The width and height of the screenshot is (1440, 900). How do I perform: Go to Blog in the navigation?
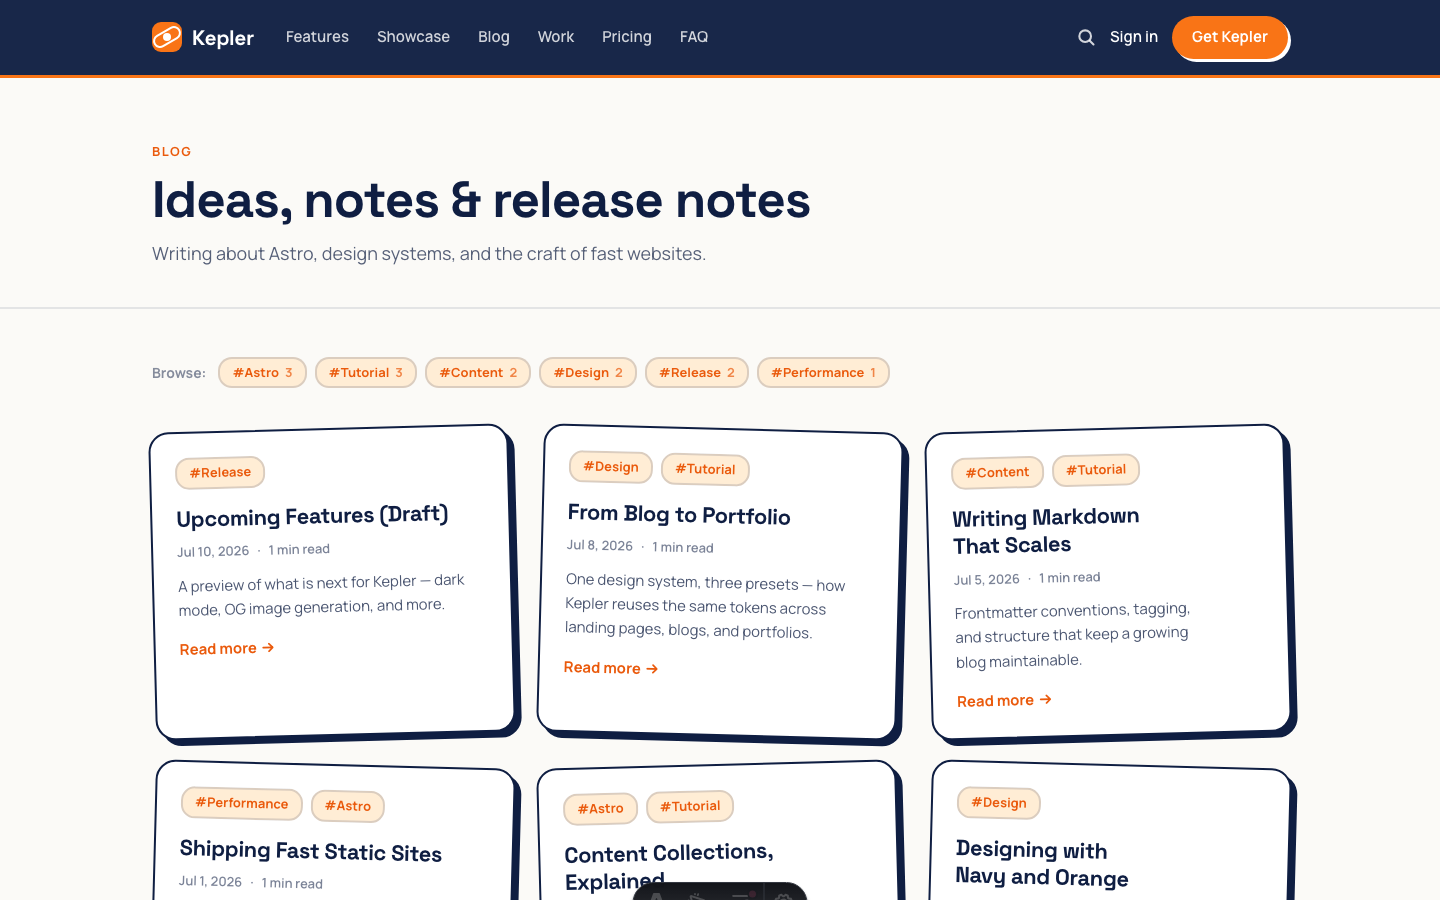coord(494,37)
